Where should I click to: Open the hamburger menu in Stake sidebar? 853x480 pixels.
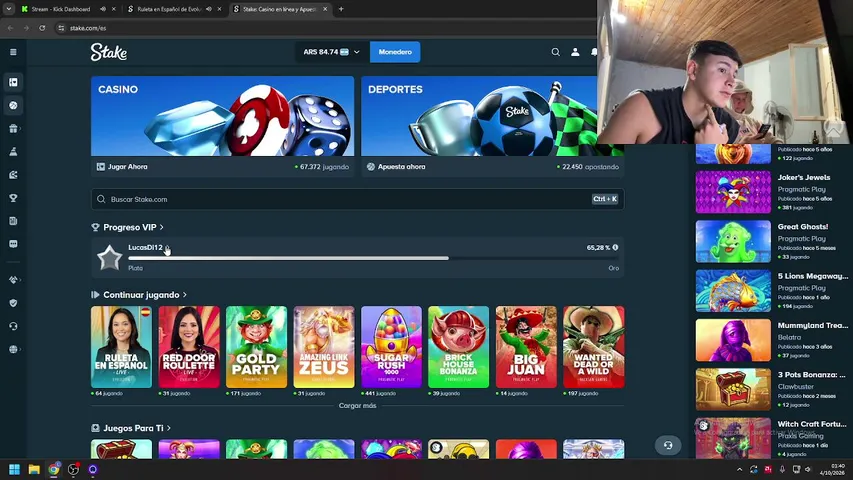click(x=13, y=52)
